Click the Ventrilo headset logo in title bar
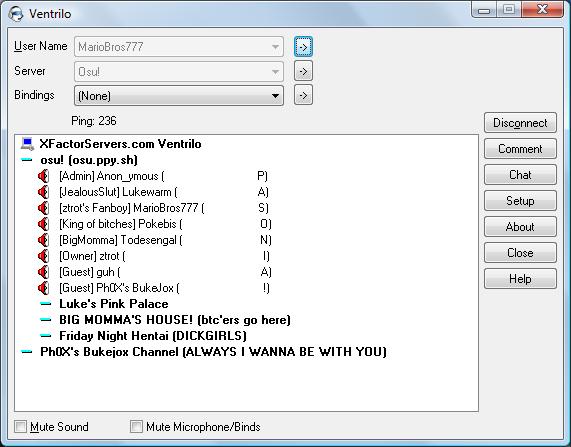The width and height of the screenshot is (571, 447). click(x=16, y=14)
